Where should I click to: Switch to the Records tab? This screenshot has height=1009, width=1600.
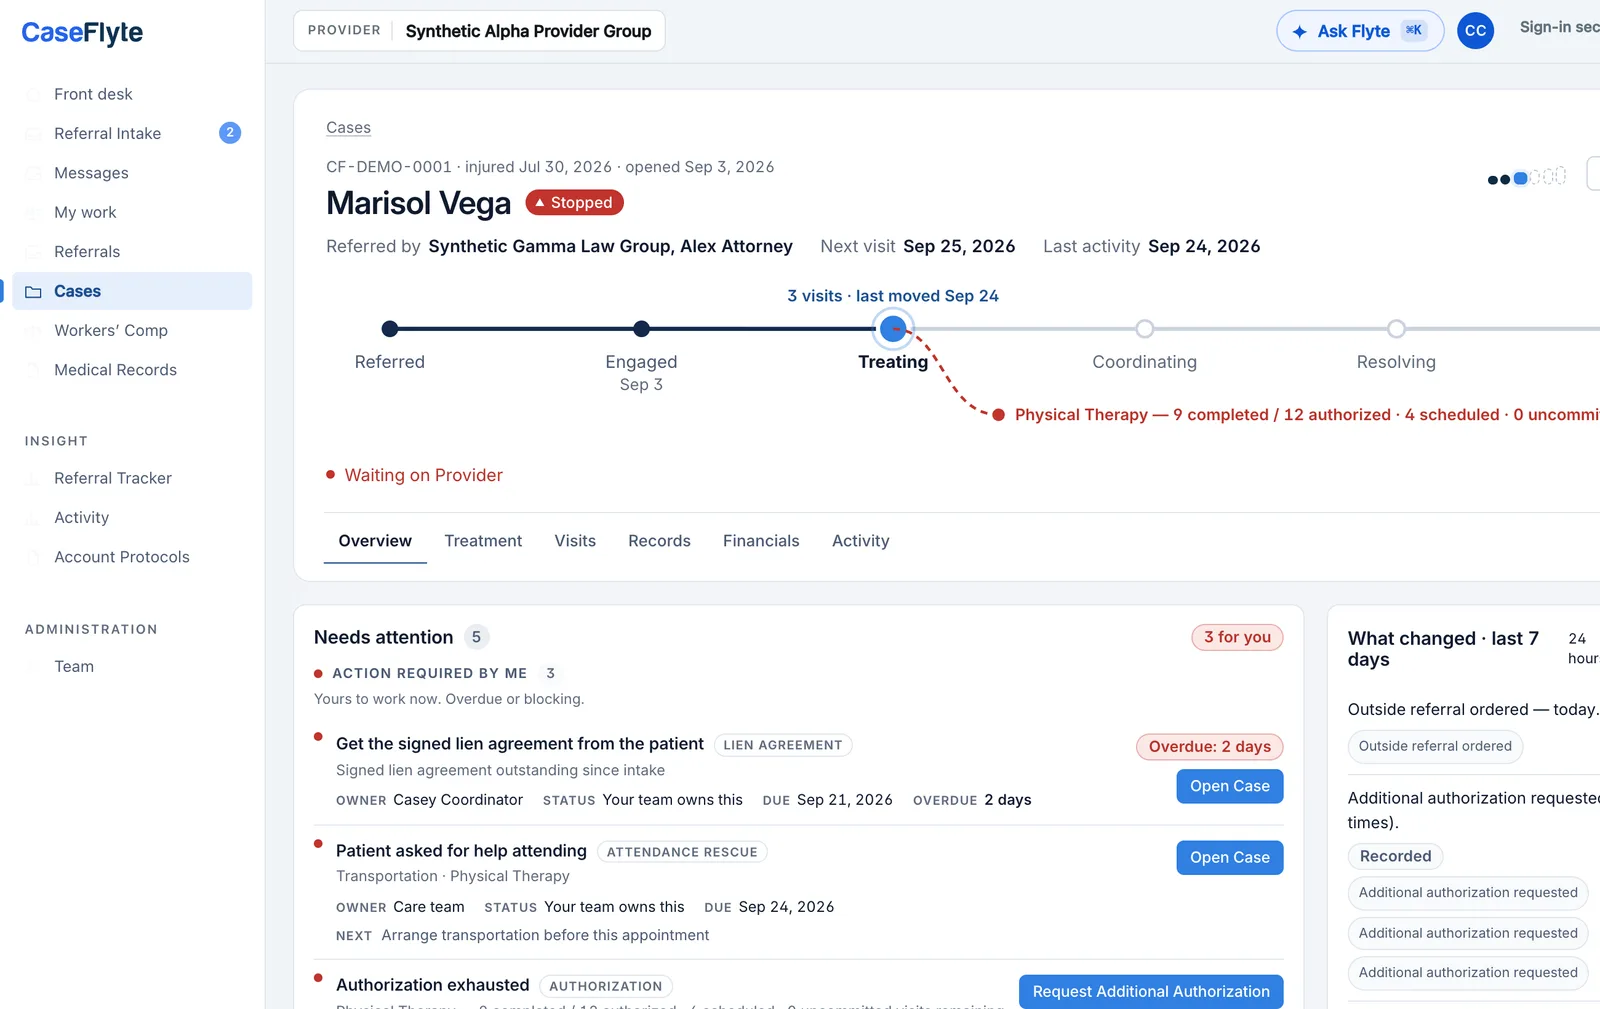(659, 541)
